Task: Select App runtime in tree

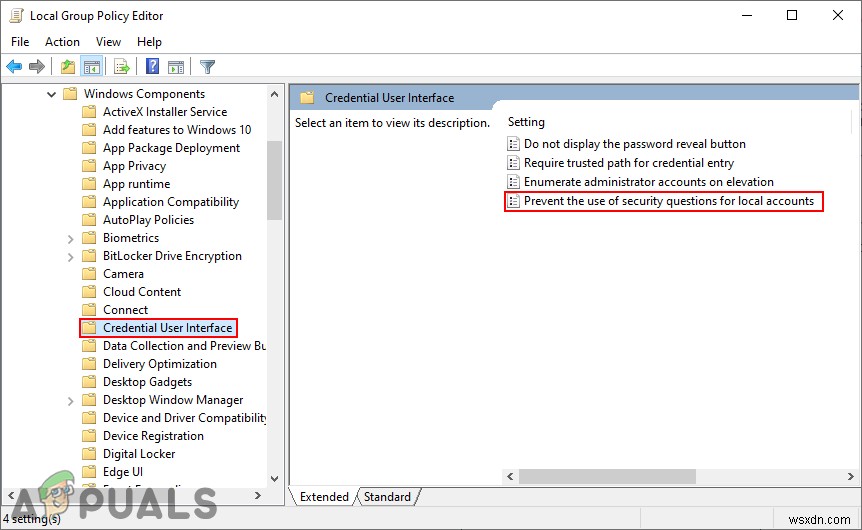Action: tap(136, 184)
